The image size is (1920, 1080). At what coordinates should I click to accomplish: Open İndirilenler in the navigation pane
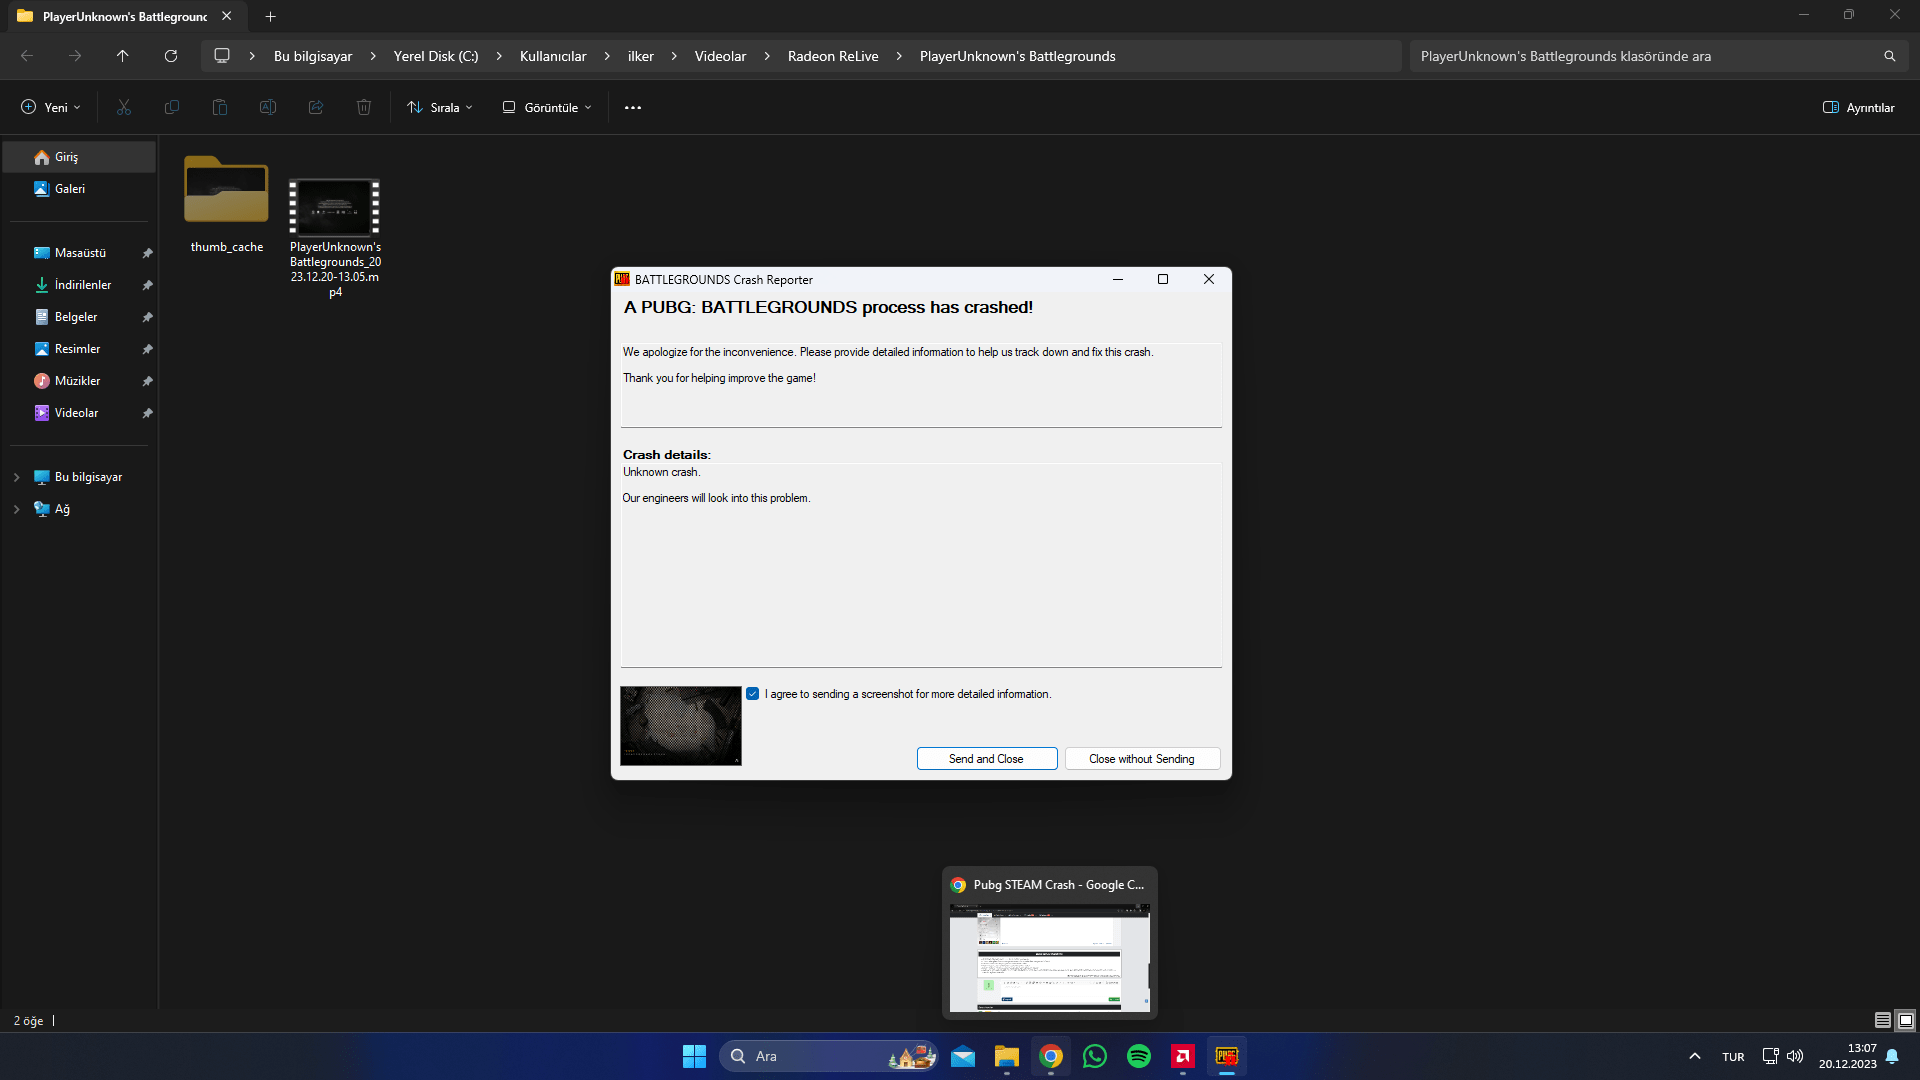point(80,285)
